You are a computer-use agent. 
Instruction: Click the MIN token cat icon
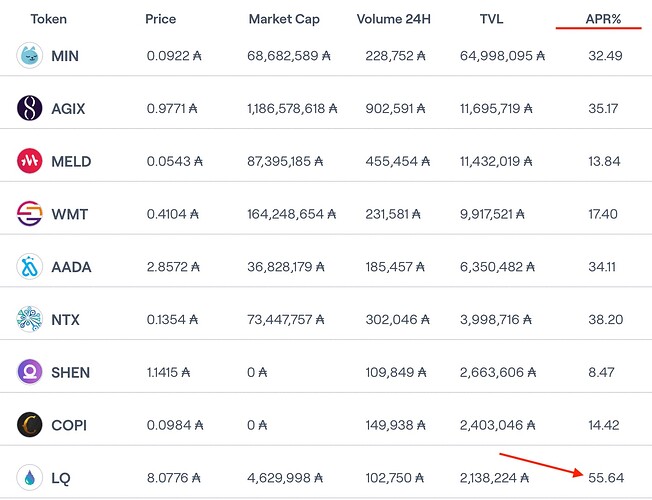30,56
